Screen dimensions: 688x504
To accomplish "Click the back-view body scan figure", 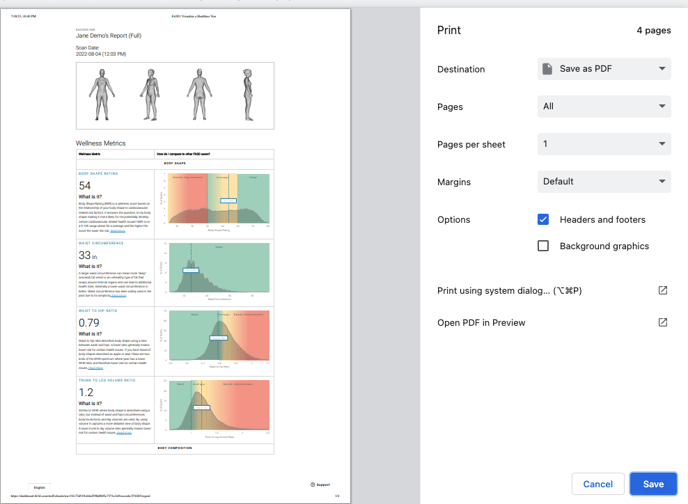I will [x=199, y=94].
